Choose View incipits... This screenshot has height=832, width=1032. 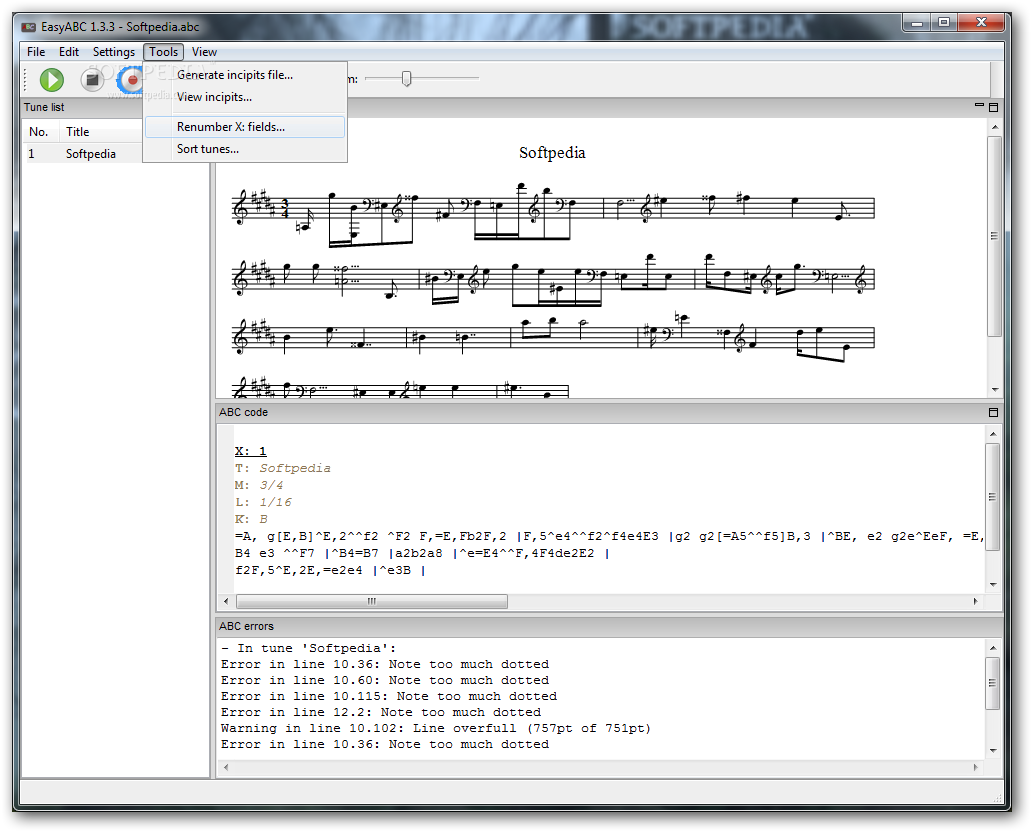(244, 97)
